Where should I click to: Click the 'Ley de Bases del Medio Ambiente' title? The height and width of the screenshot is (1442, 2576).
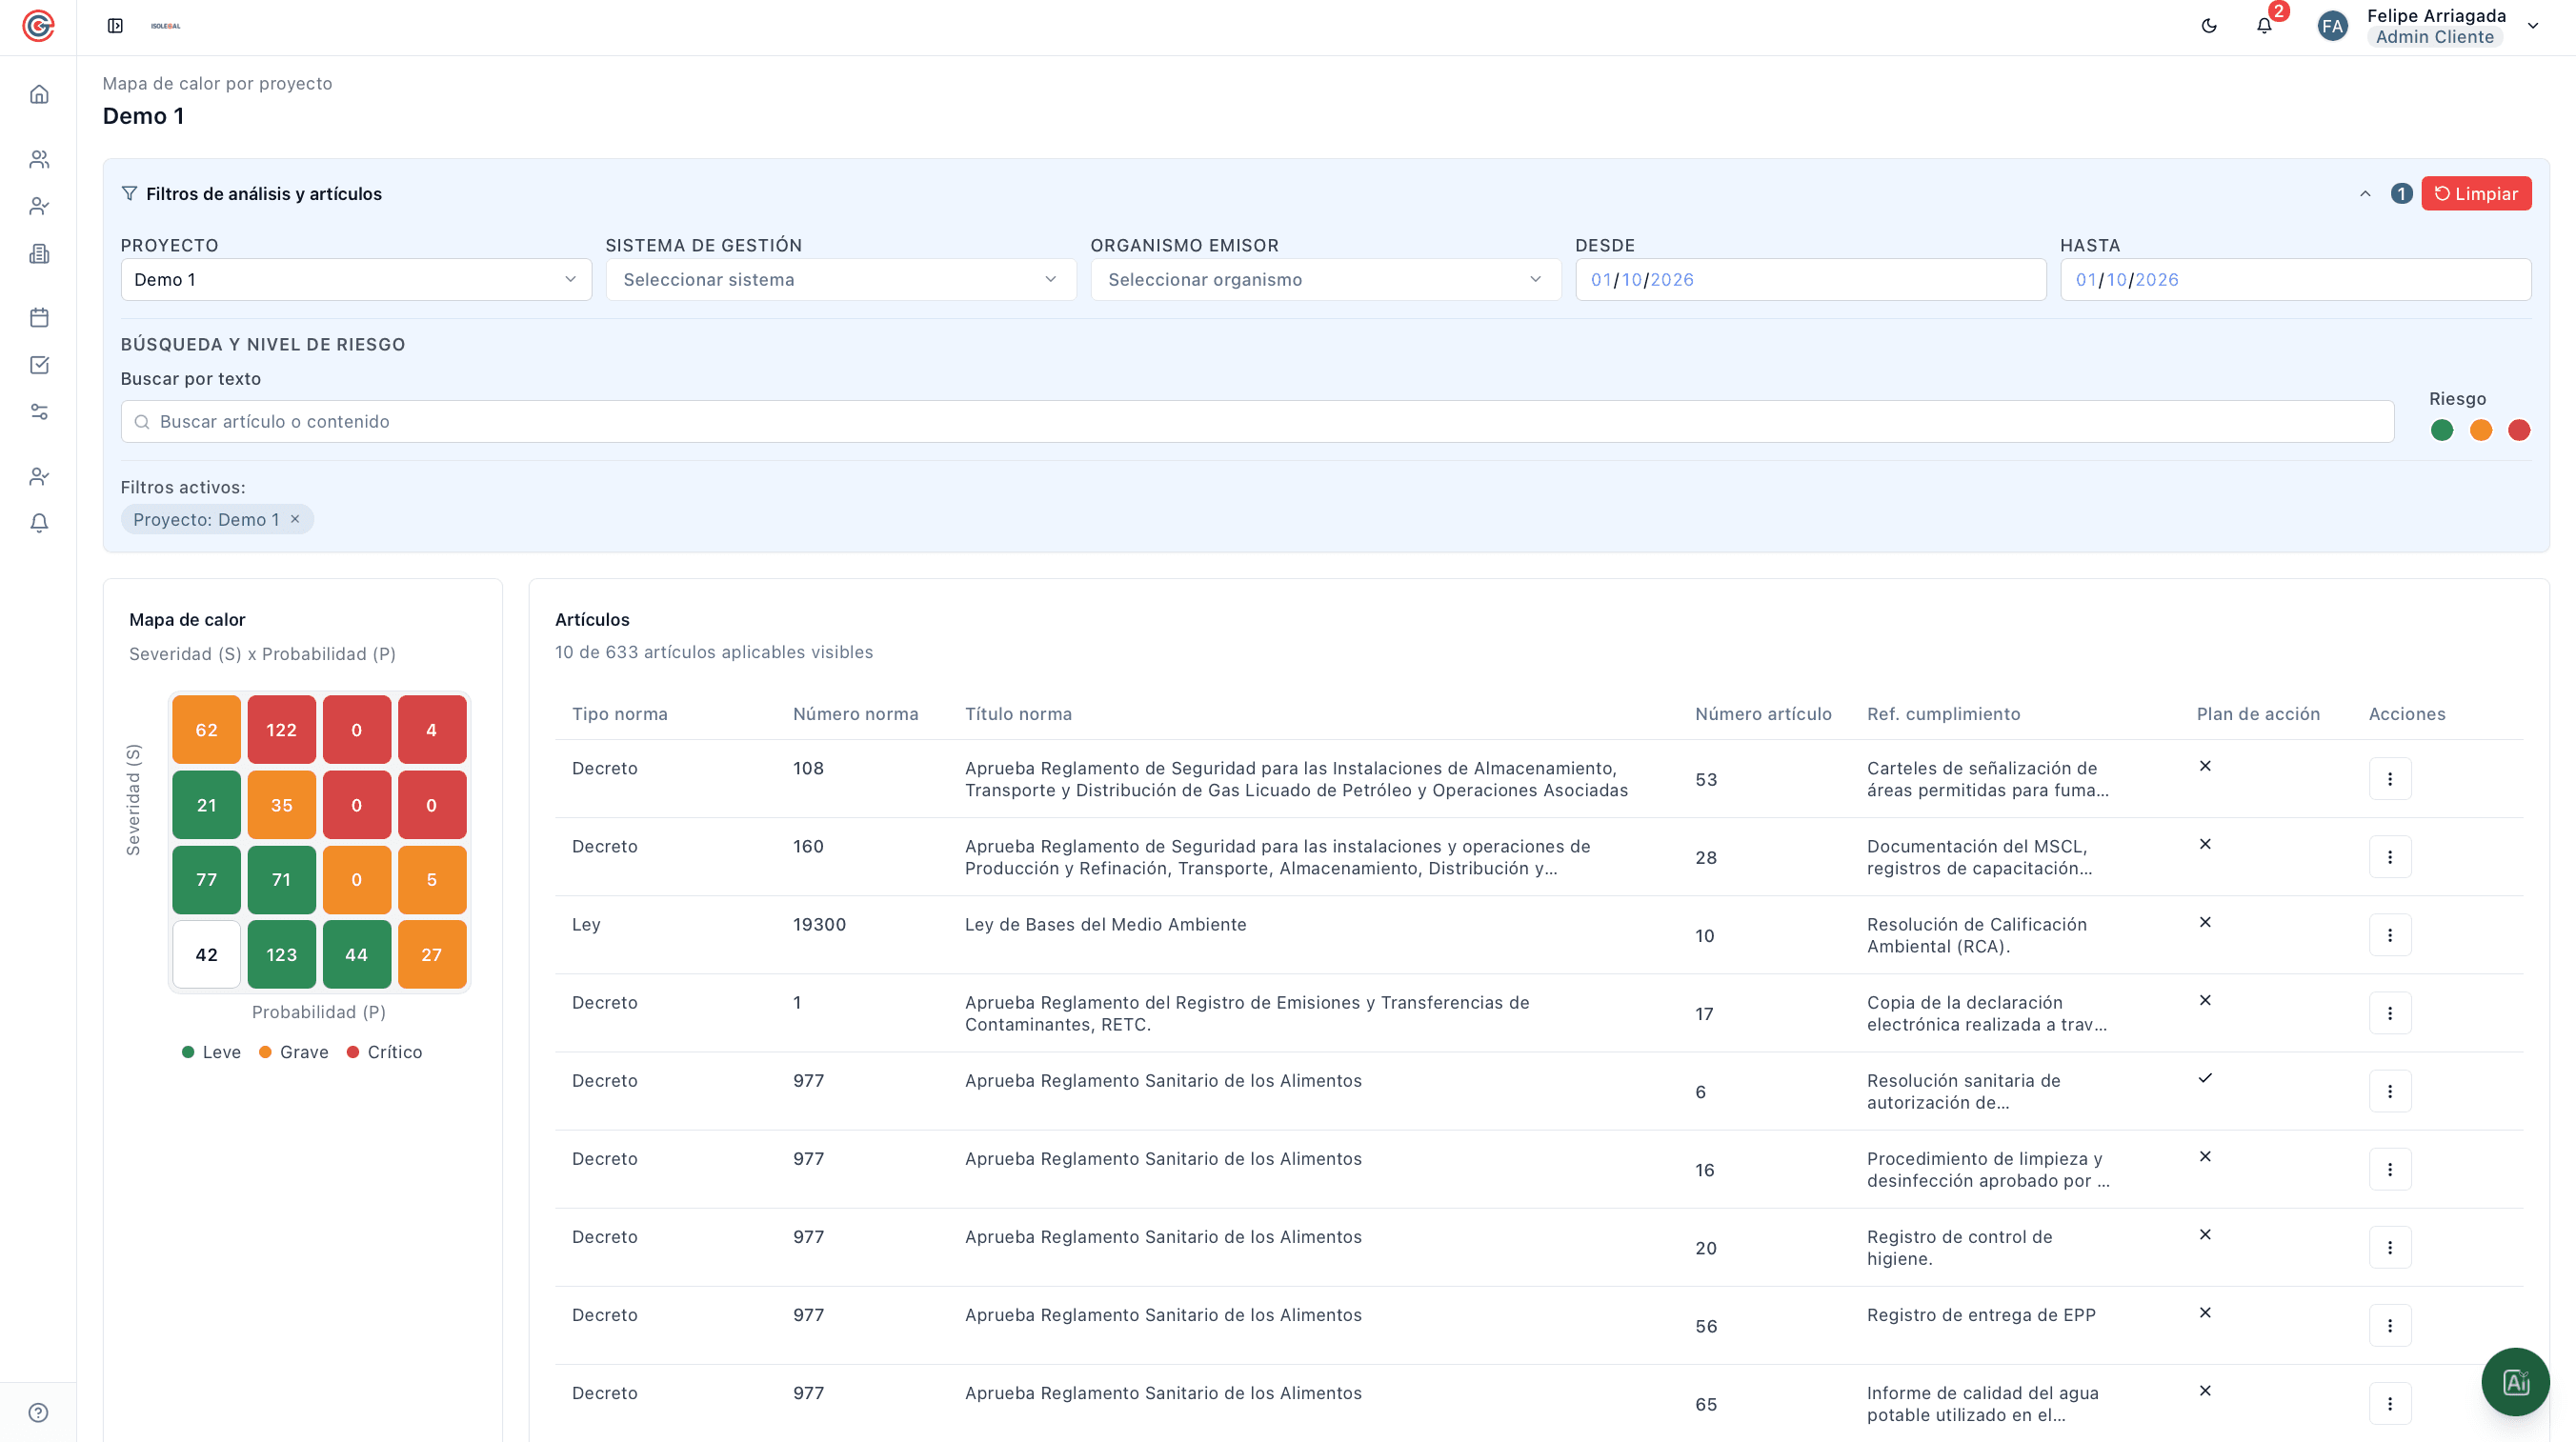click(x=1105, y=924)
